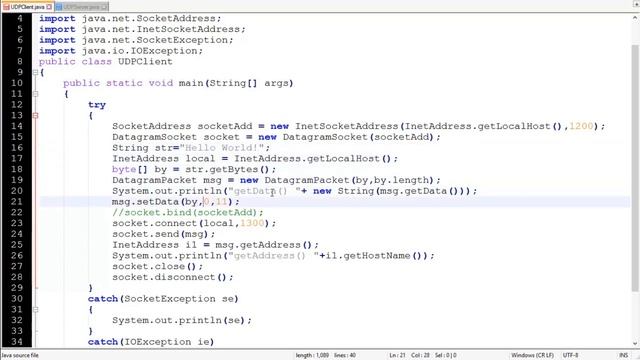Switch to the UDPClient.java tab
Viewport: 640px width, 360px height.
[x=27, y=7]
